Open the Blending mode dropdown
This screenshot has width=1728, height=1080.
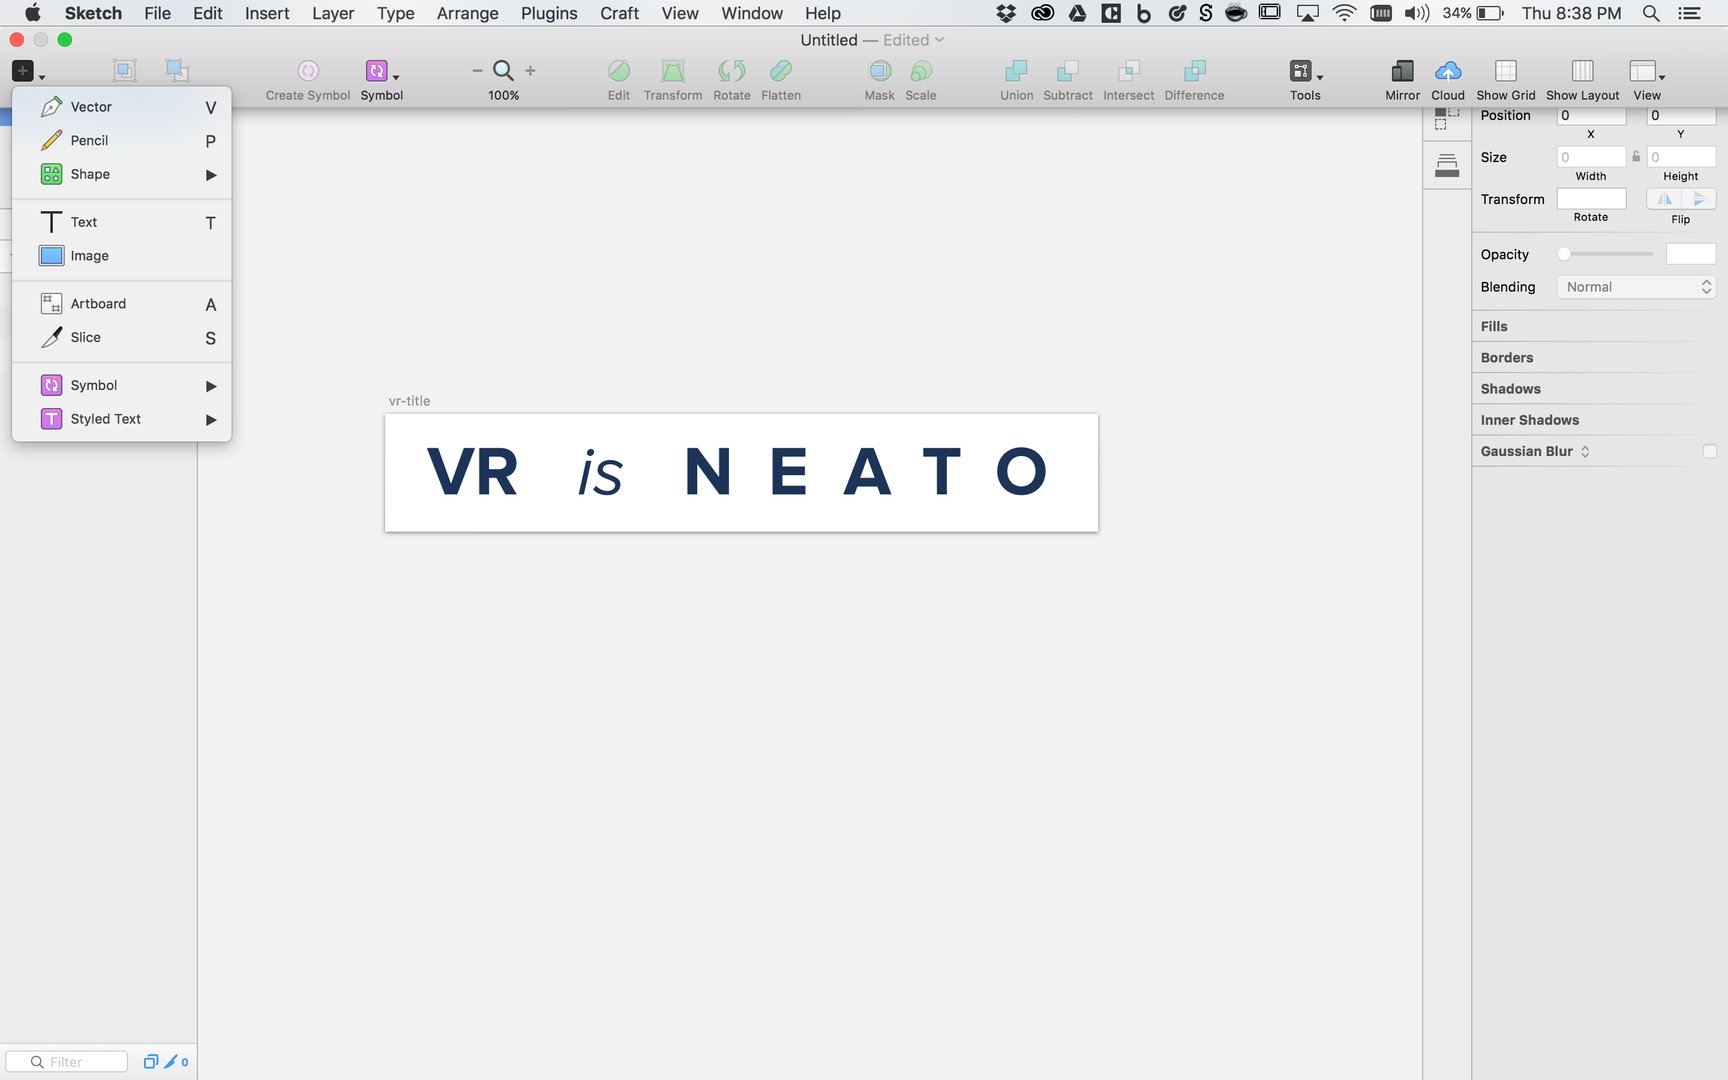[1635, 287]
